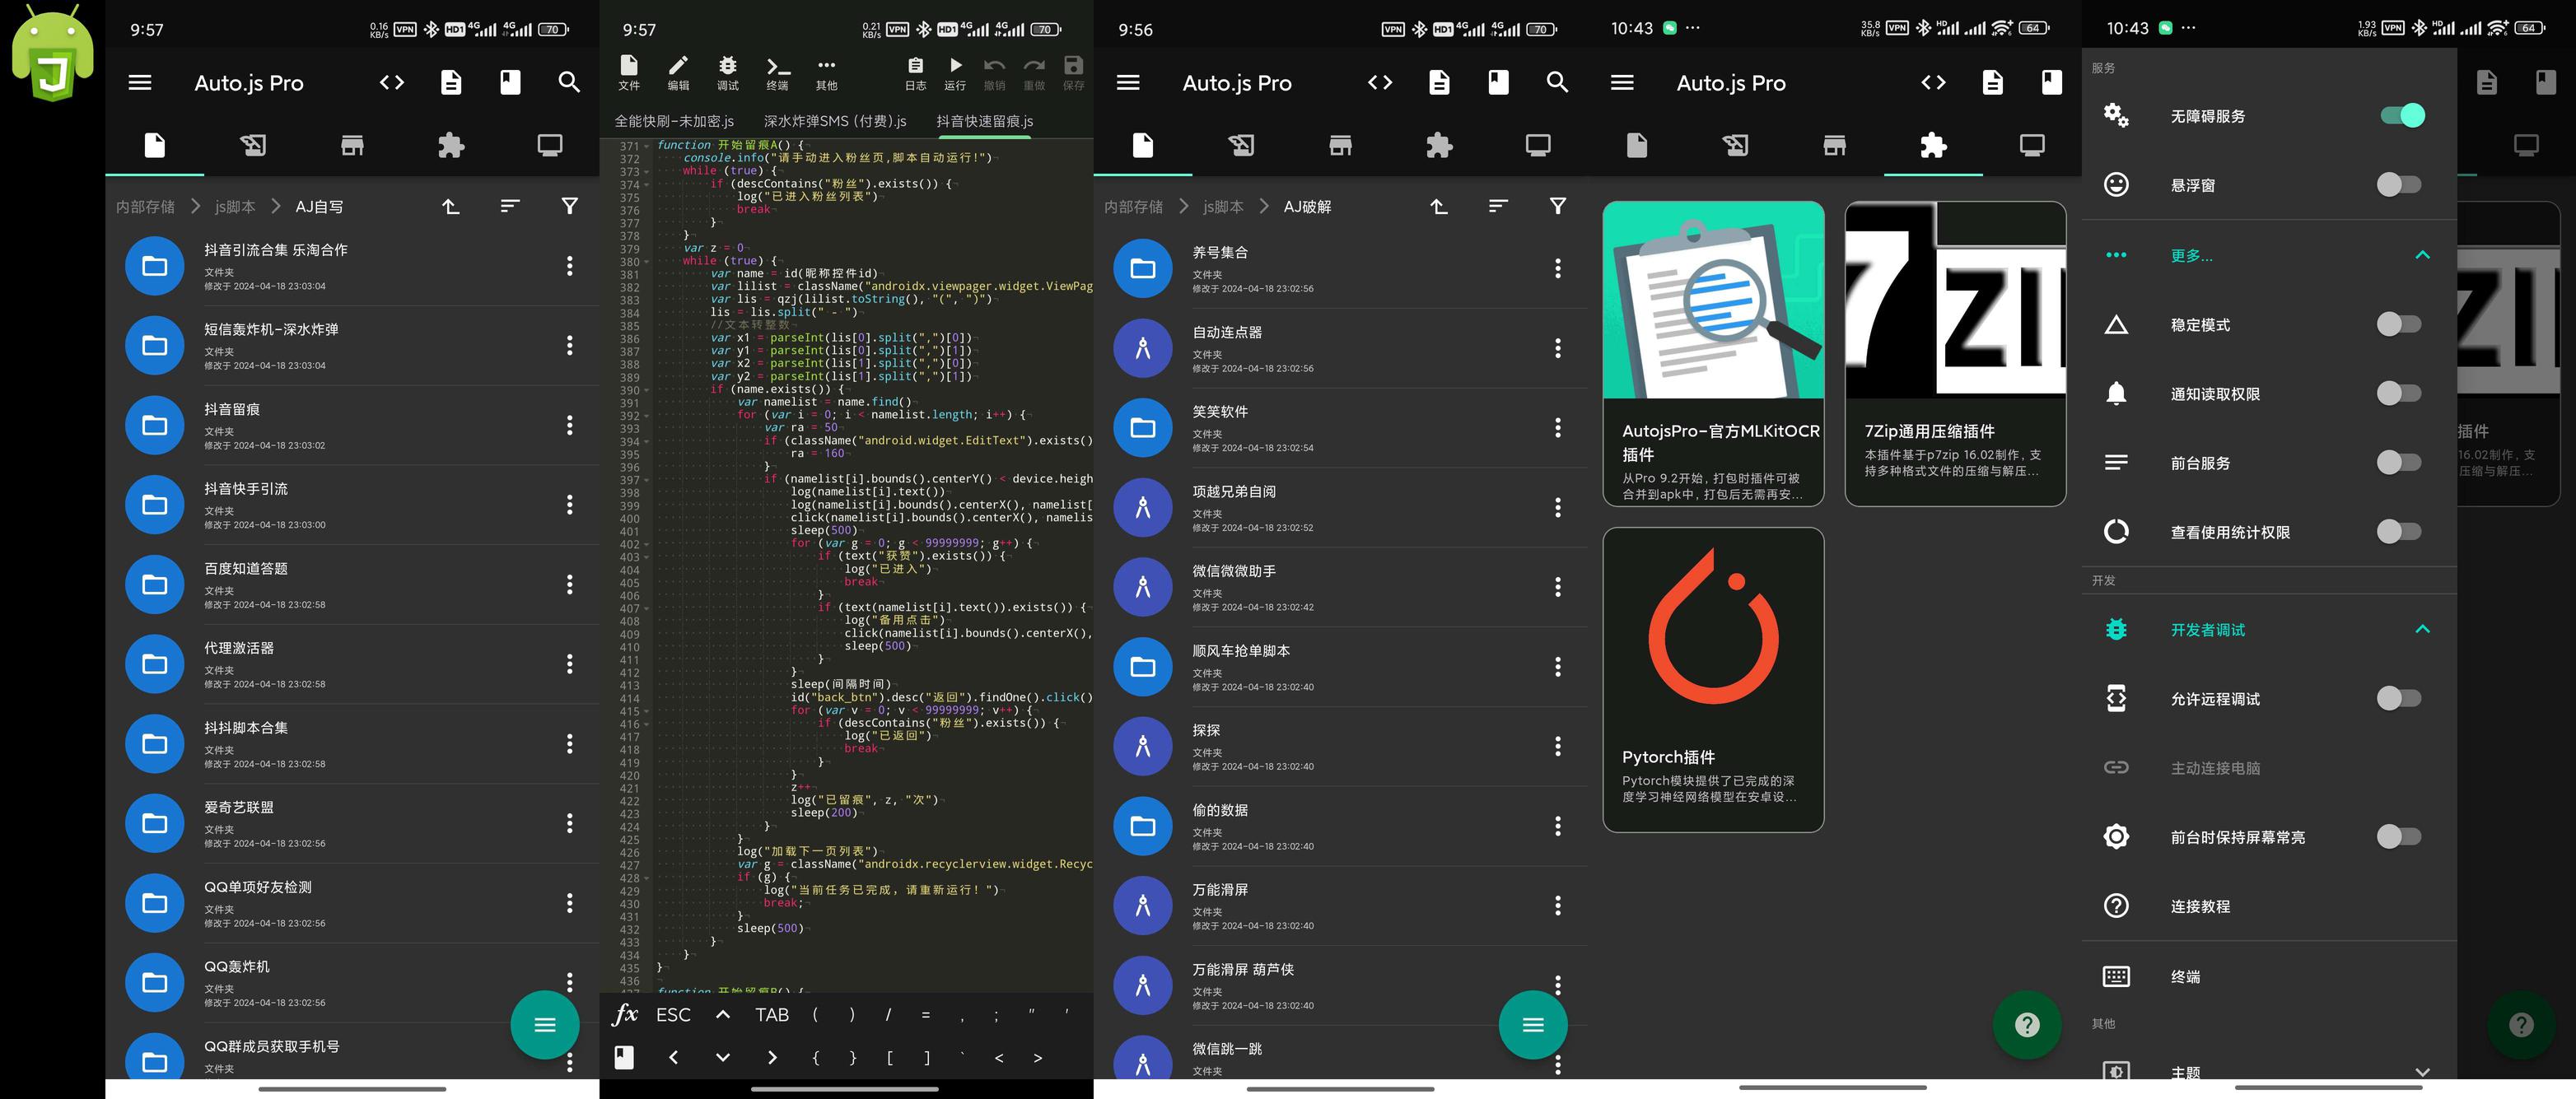Tap the filter funnel icon on the AJ自写 screen
The width and height of the screenshot is (2576, 1099).
(569, 206)
